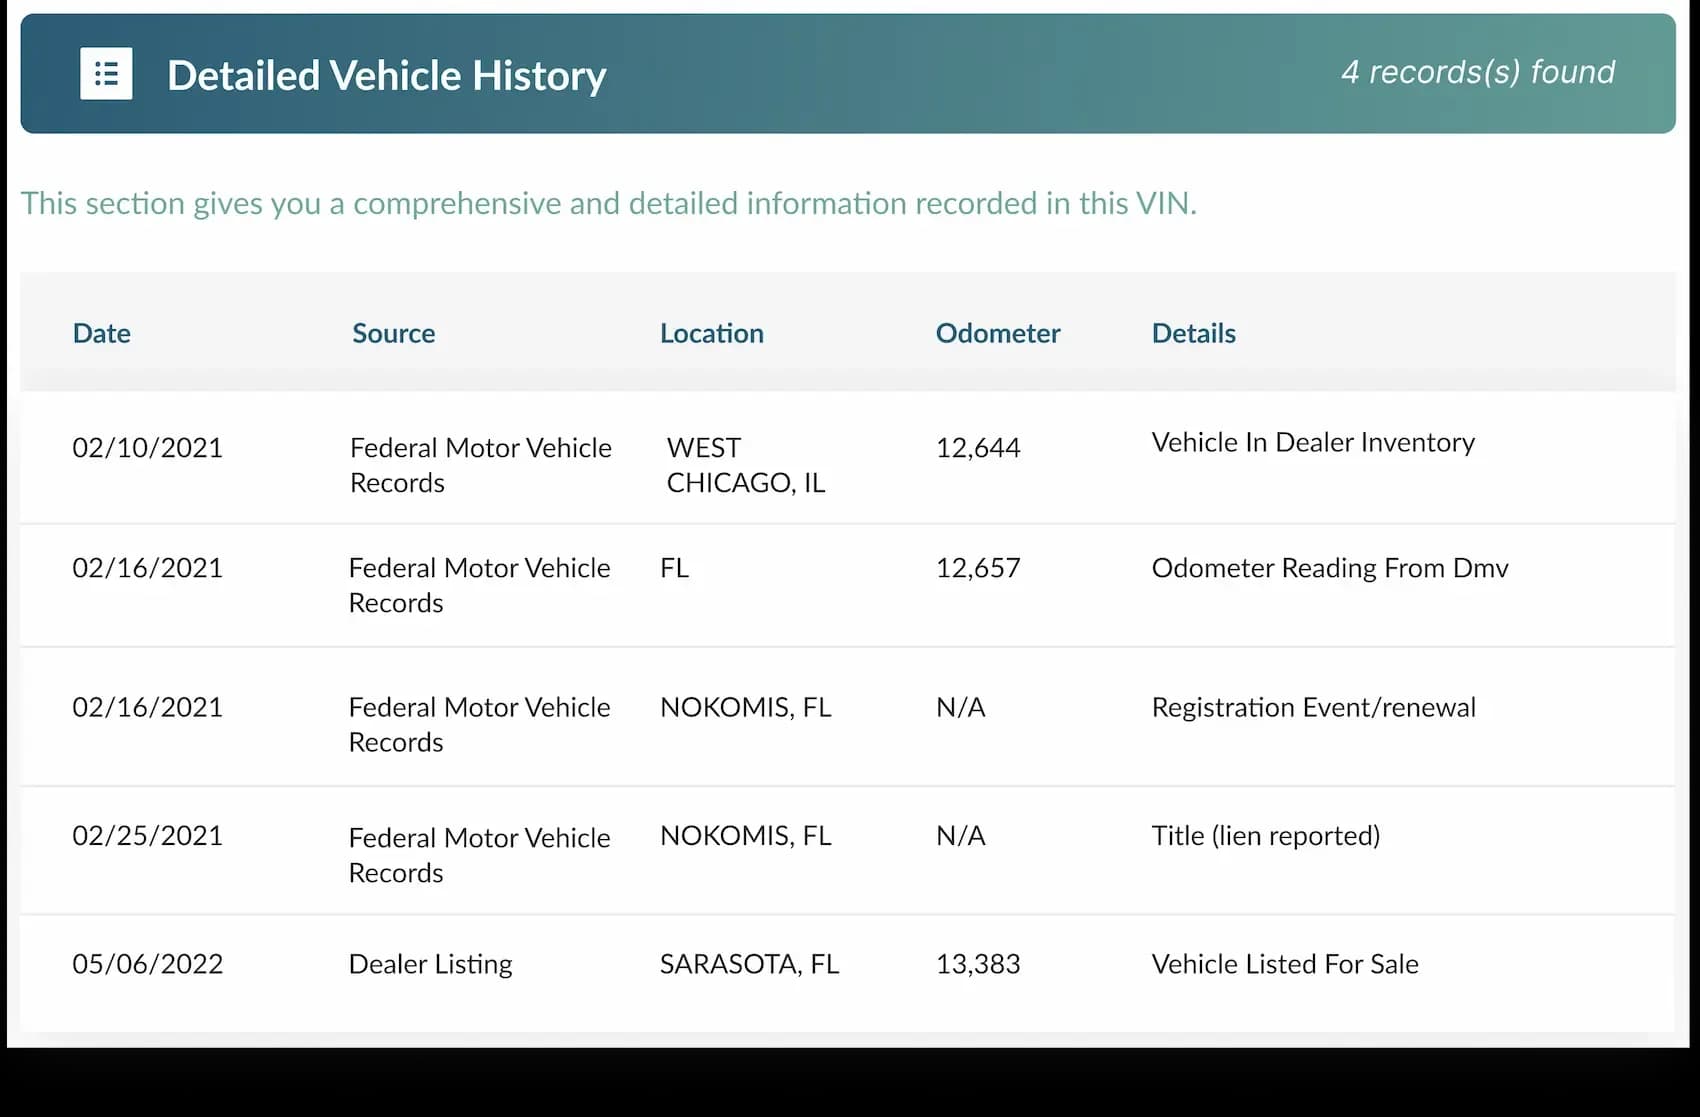
Task: Select the Vehicle Listed For Sale row
Action: (1285, 963)
